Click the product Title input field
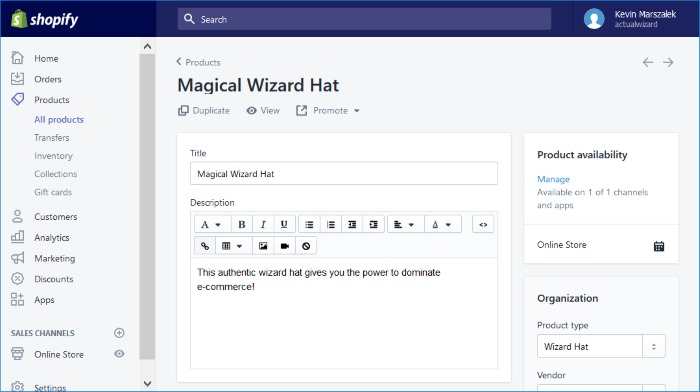The height and width of the screenshot is (392, 700). (x=344, y=174)
